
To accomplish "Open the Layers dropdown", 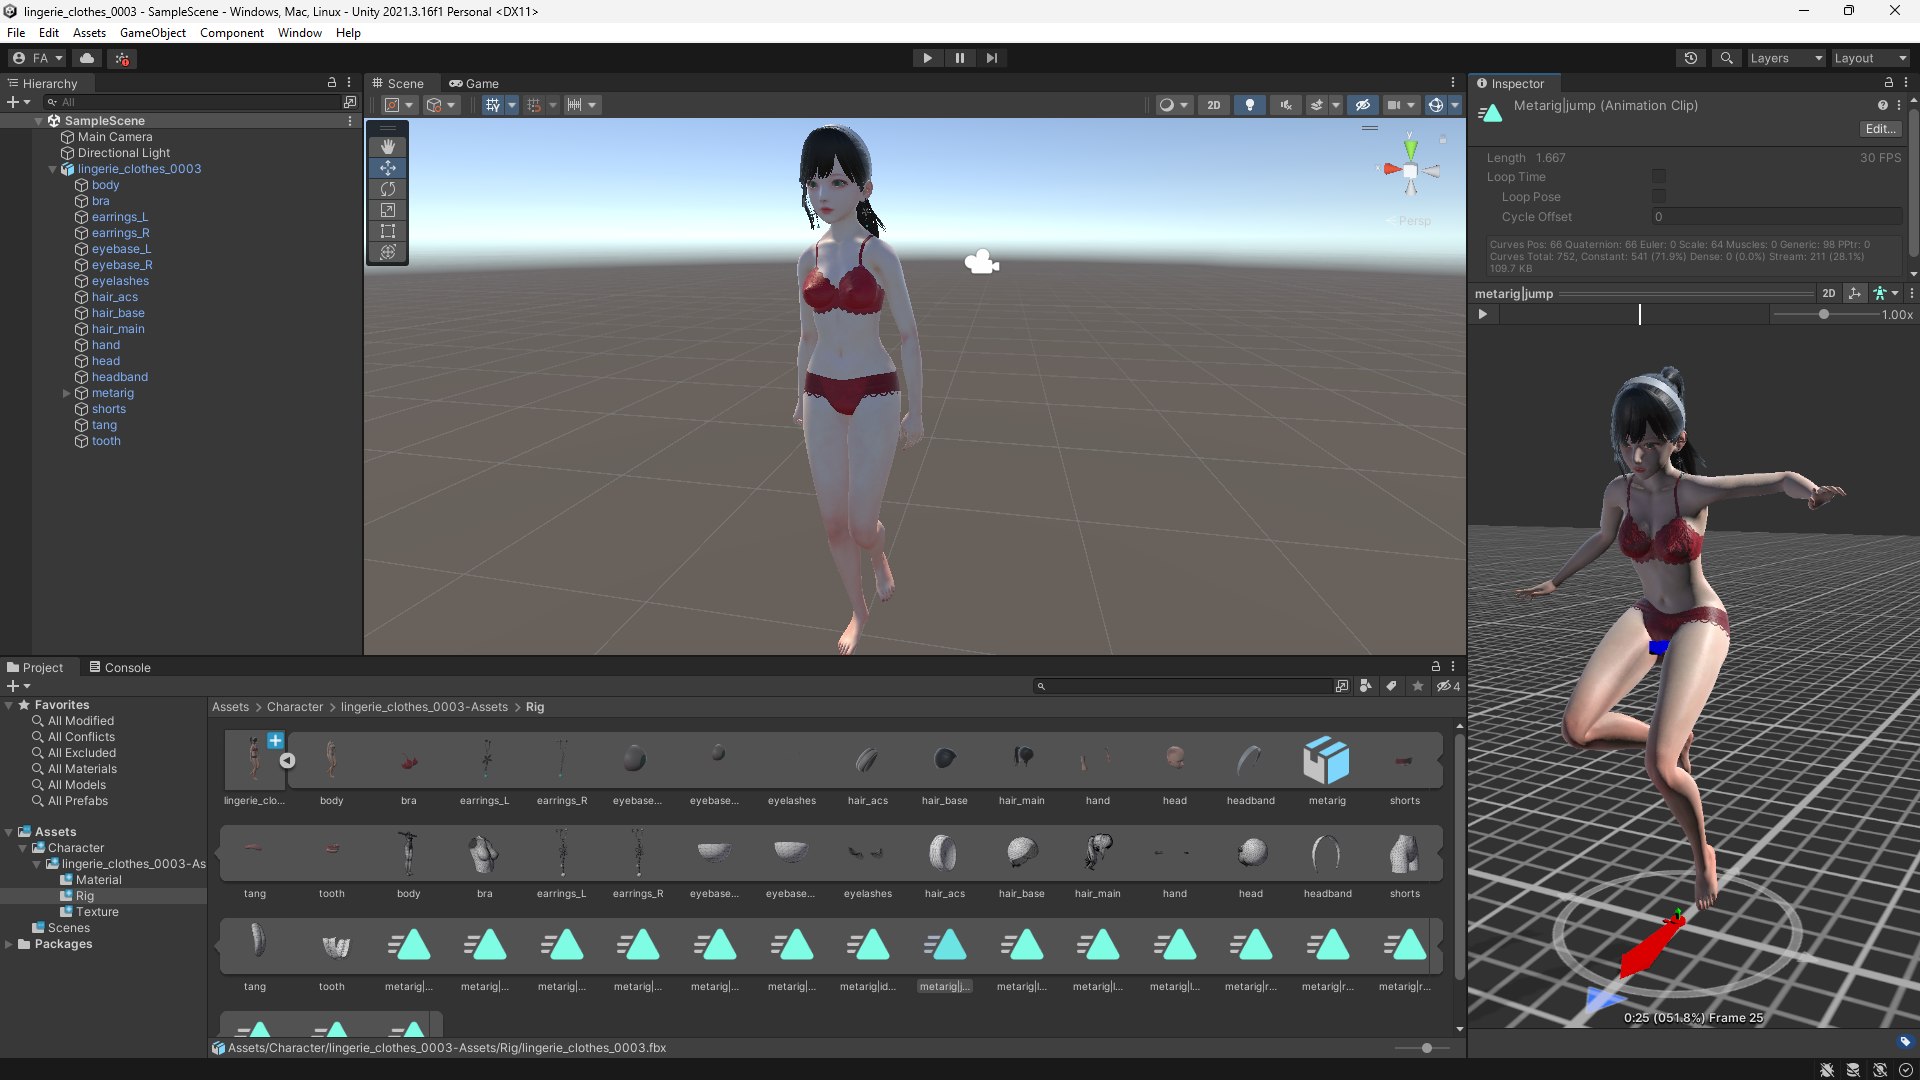I will 1785,58.
